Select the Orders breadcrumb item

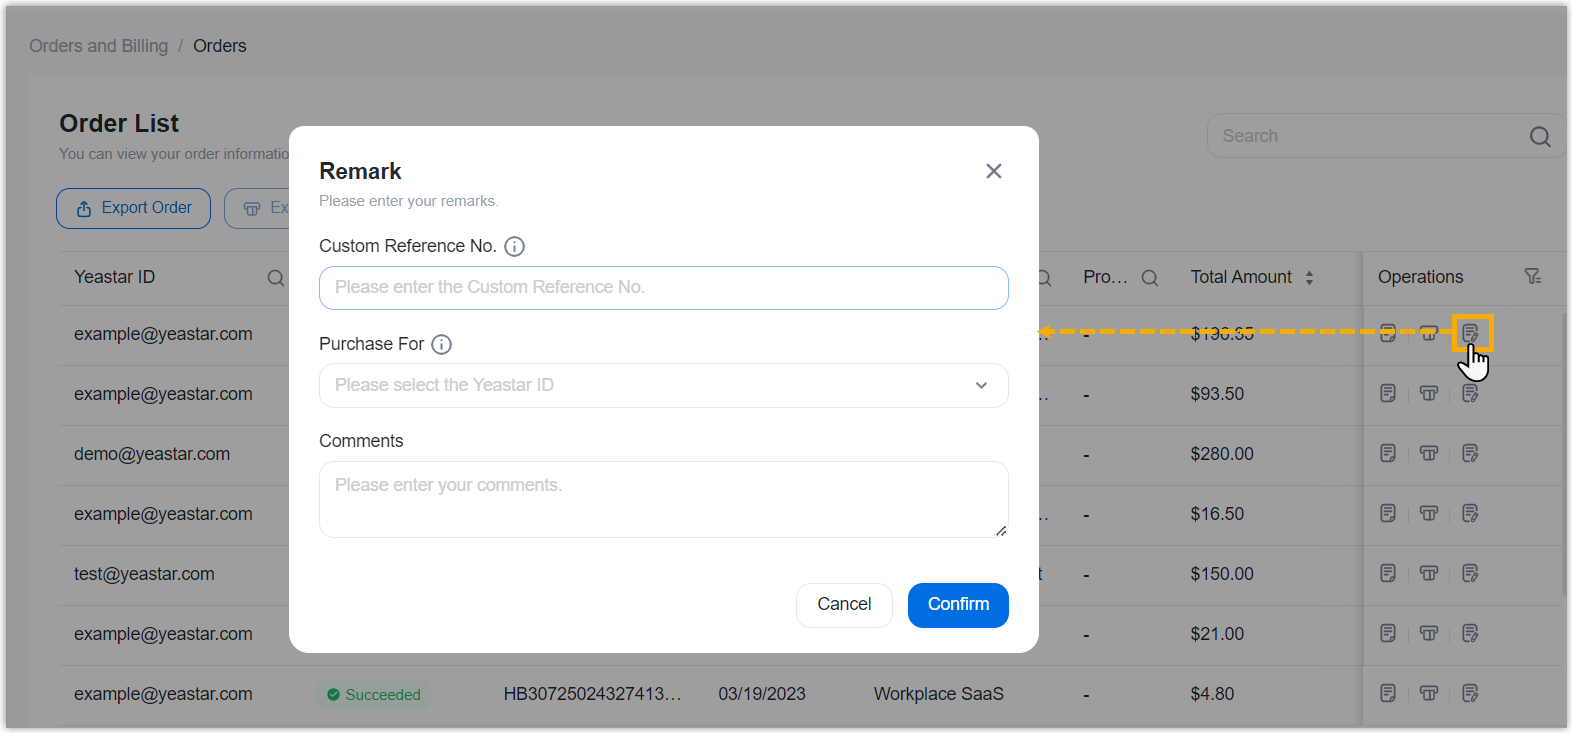(x=219, y=46)
